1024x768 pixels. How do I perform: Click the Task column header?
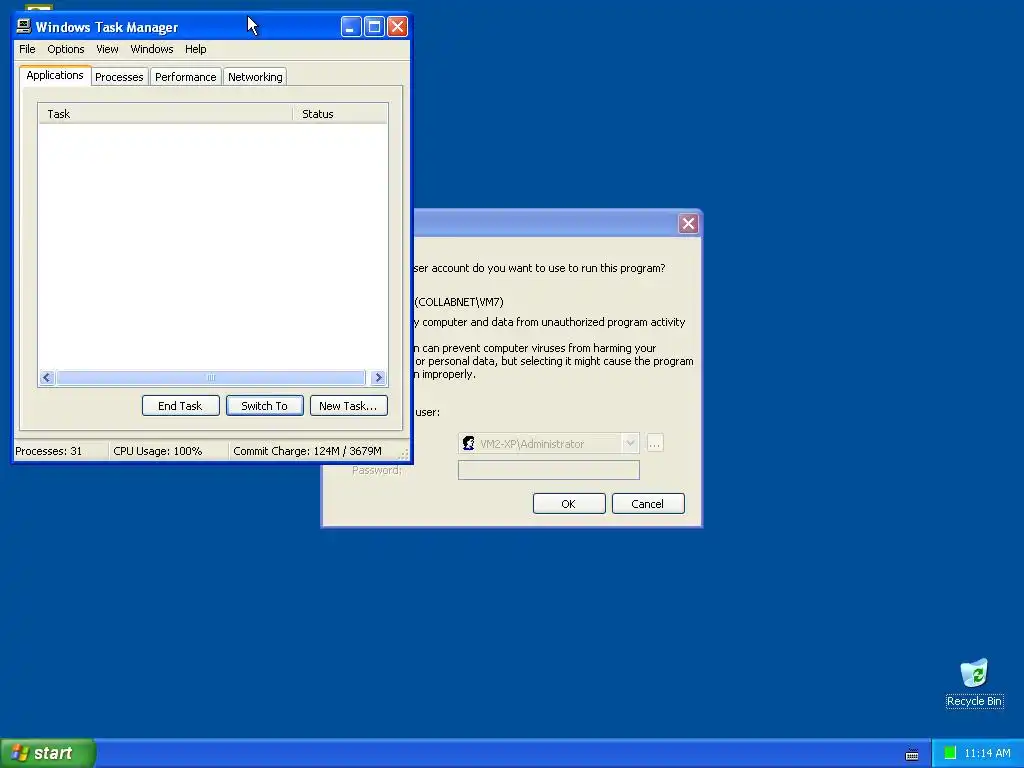click(165, 114)
